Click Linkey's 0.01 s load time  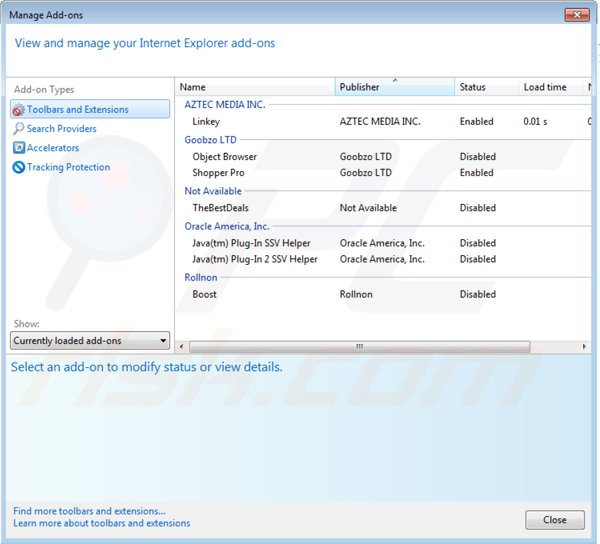(x=535, y=121)
